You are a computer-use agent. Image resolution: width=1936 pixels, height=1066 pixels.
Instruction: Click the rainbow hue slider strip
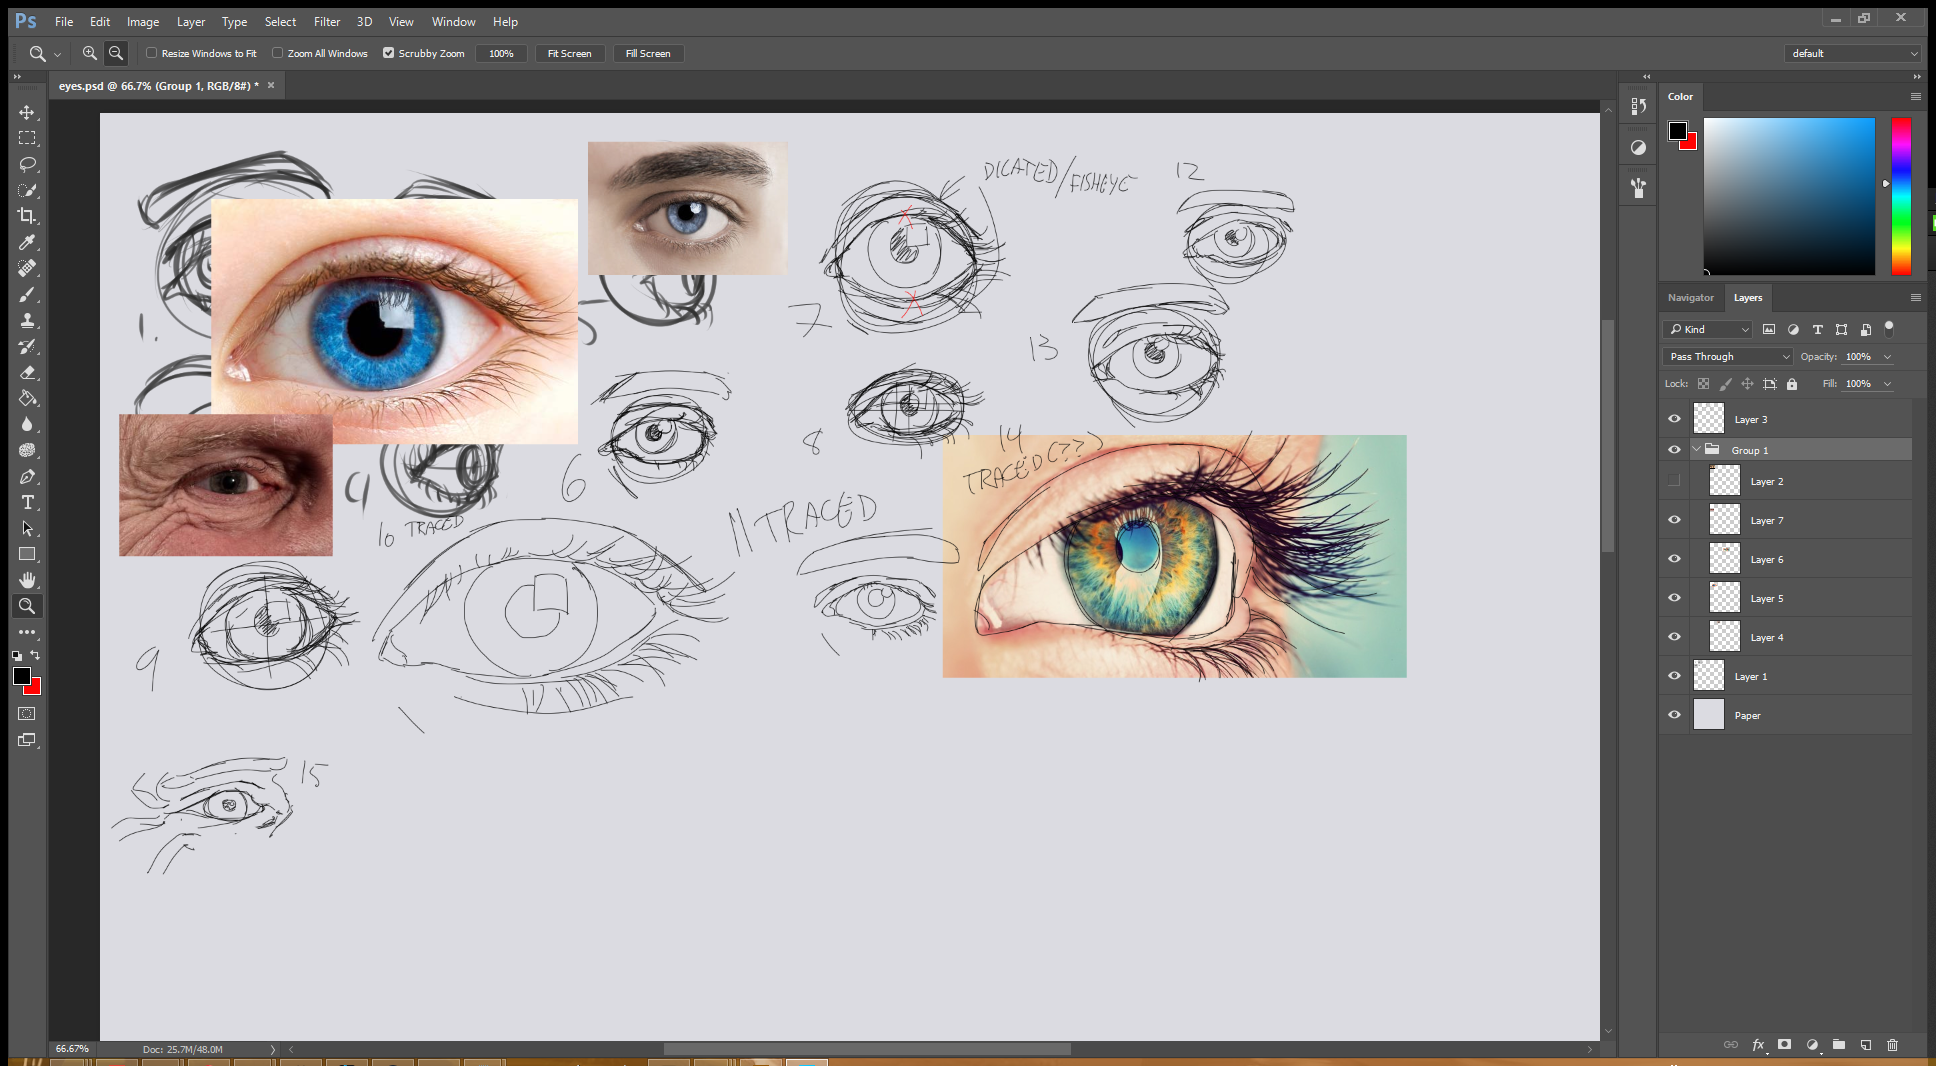pyautogui.click(x=1901, y=196)
